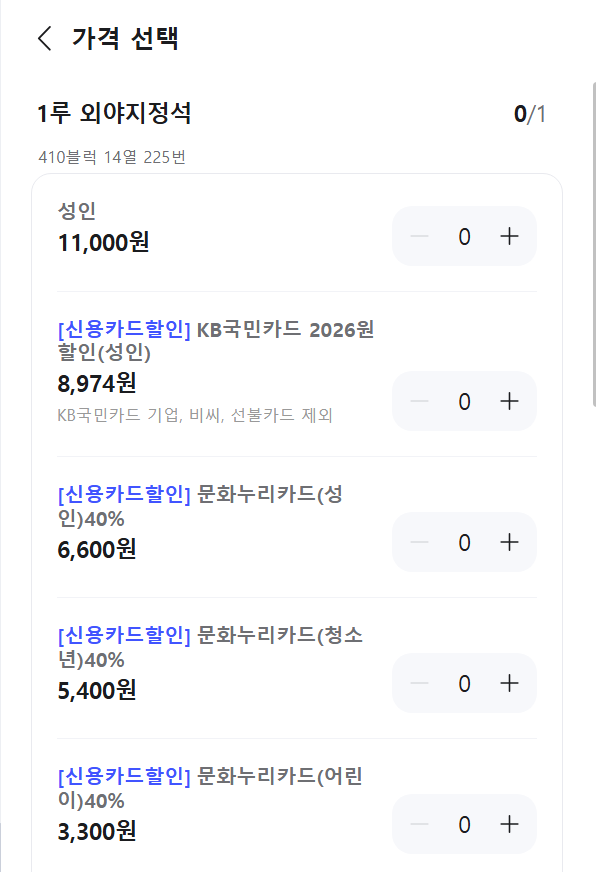Add one 문화누리카드(어린이)40% ticket

509,824
